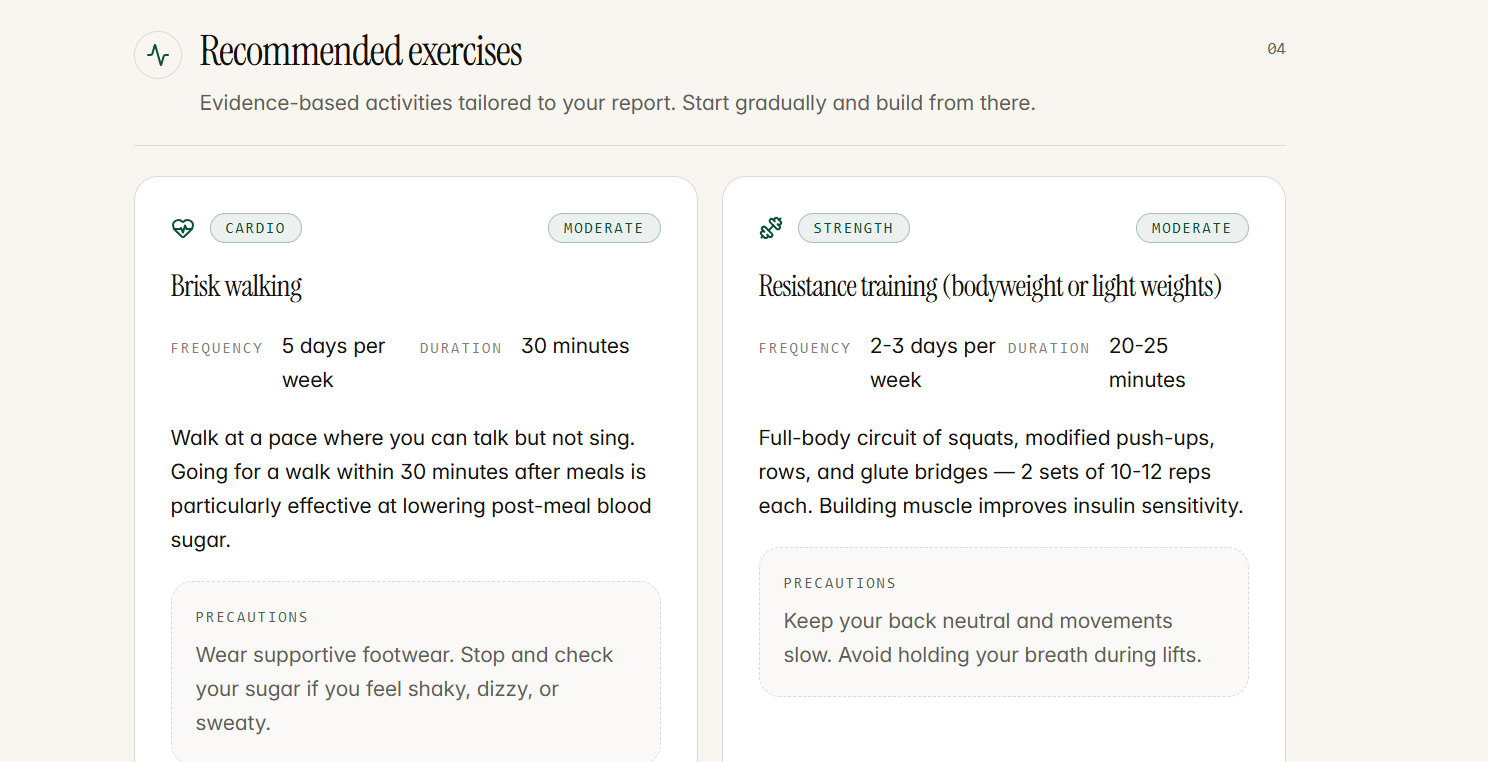This screenshot has height=762, width=1488.
Task: Expand the precautions box under Resistance training
Action: pyautogui.click(x=1004, y=621)
